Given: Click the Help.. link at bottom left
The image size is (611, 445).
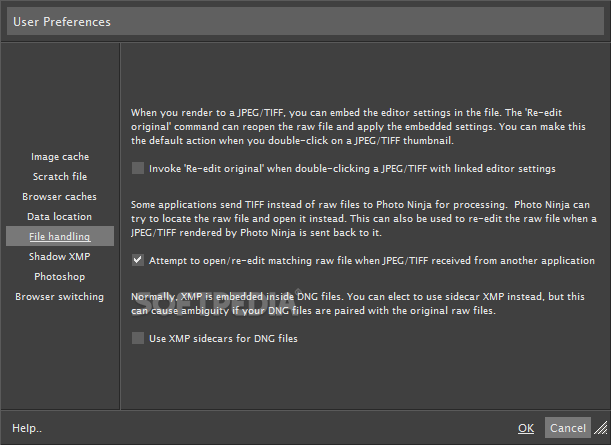Looking at the screenshot, I should 27,428.
